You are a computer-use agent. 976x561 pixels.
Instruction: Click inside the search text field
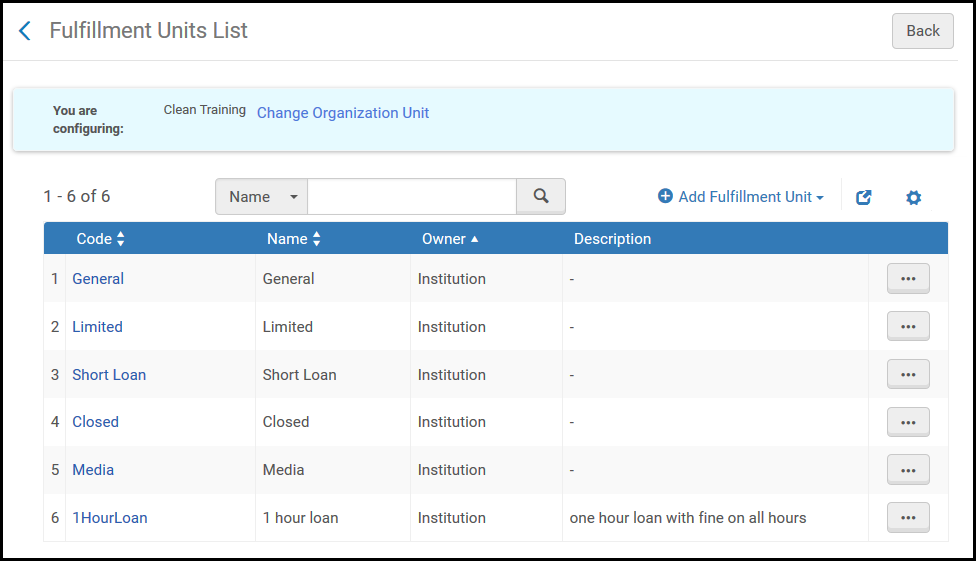click(x=411, y=197)
